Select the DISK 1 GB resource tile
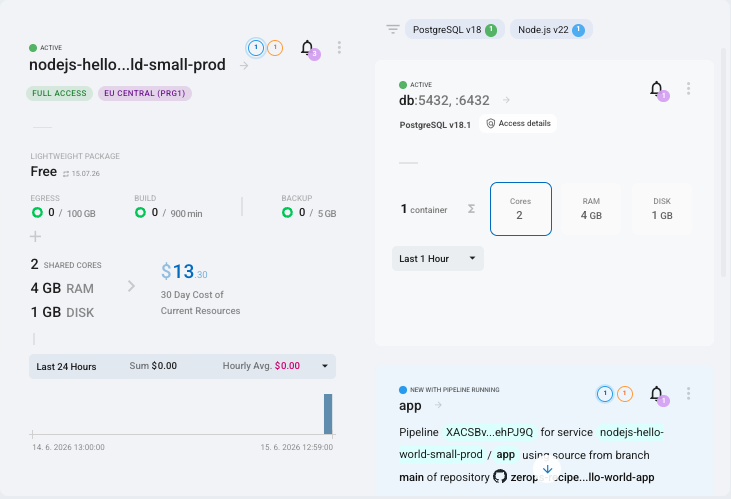This screenshot has width=731, height=499. pyautogui.click(x=662, y=209)
